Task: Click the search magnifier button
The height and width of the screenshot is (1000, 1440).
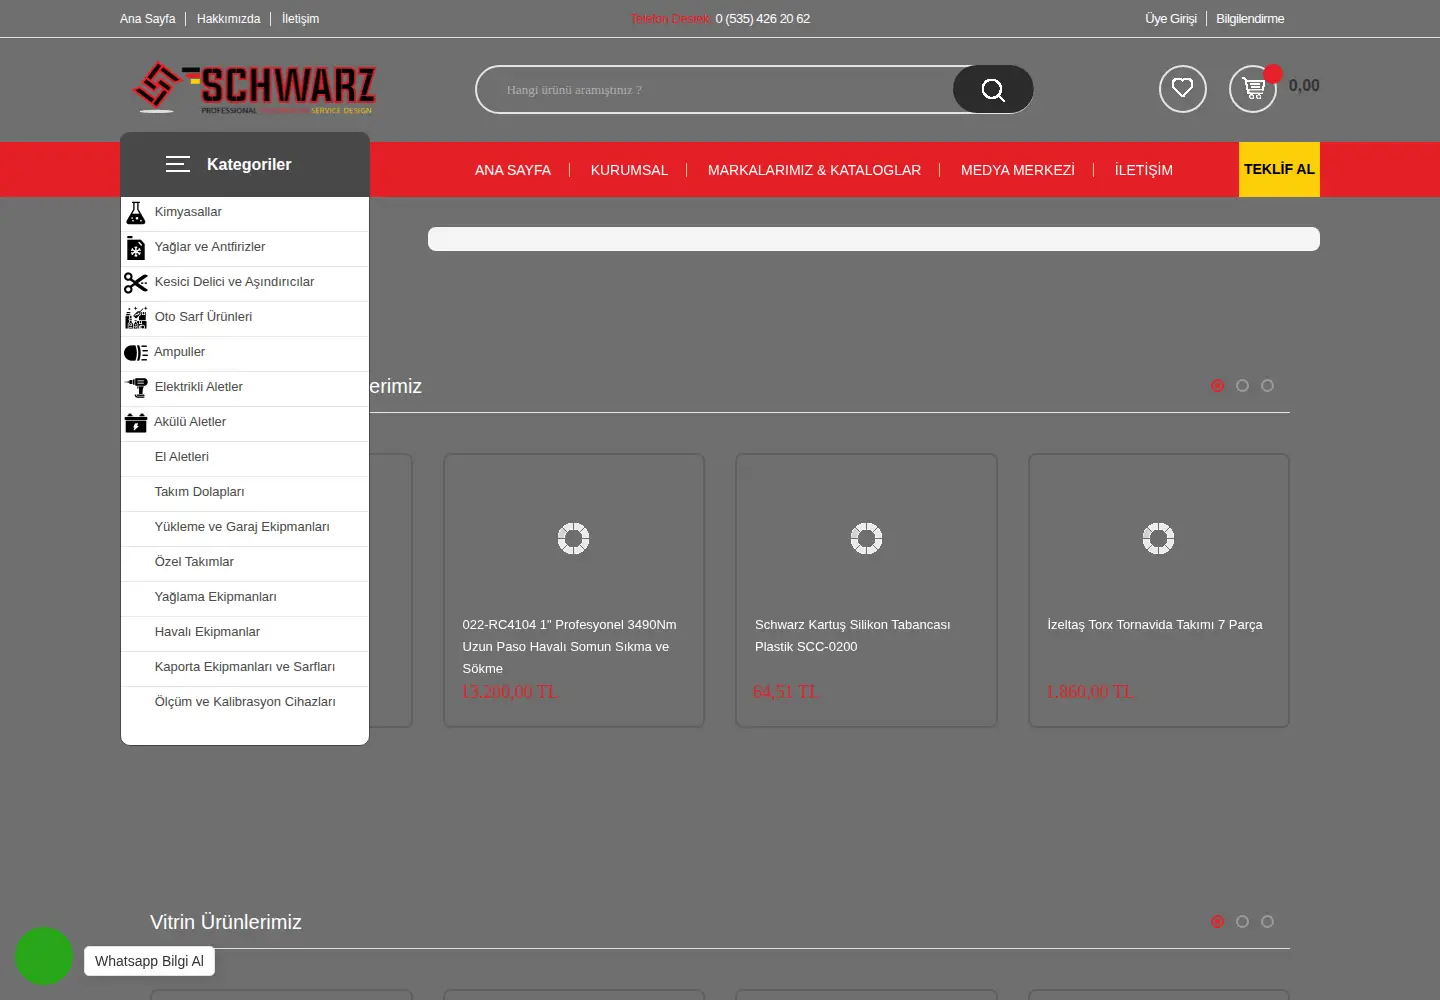Action: [993, 90]
